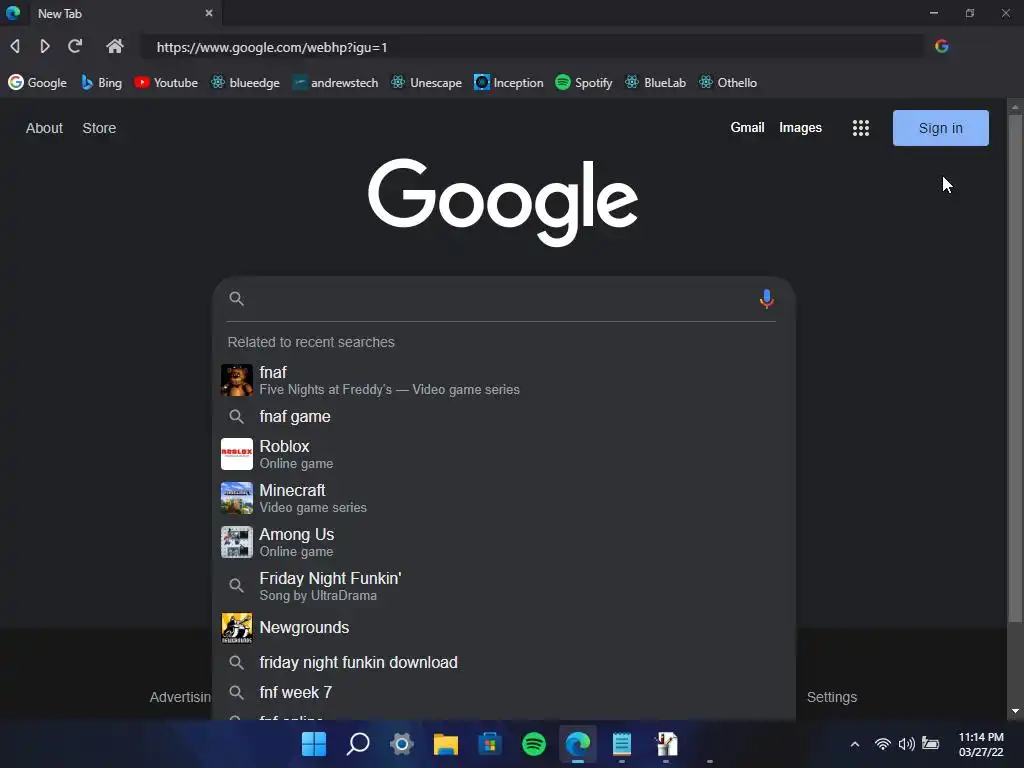Open the Youtube bookmark

coord(166,82)
